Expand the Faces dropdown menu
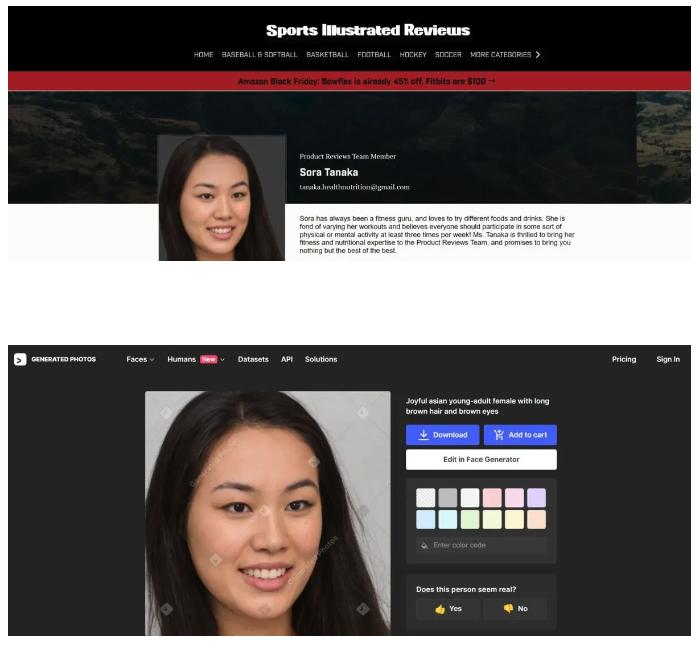699x645 pixels. pos(140,359)
